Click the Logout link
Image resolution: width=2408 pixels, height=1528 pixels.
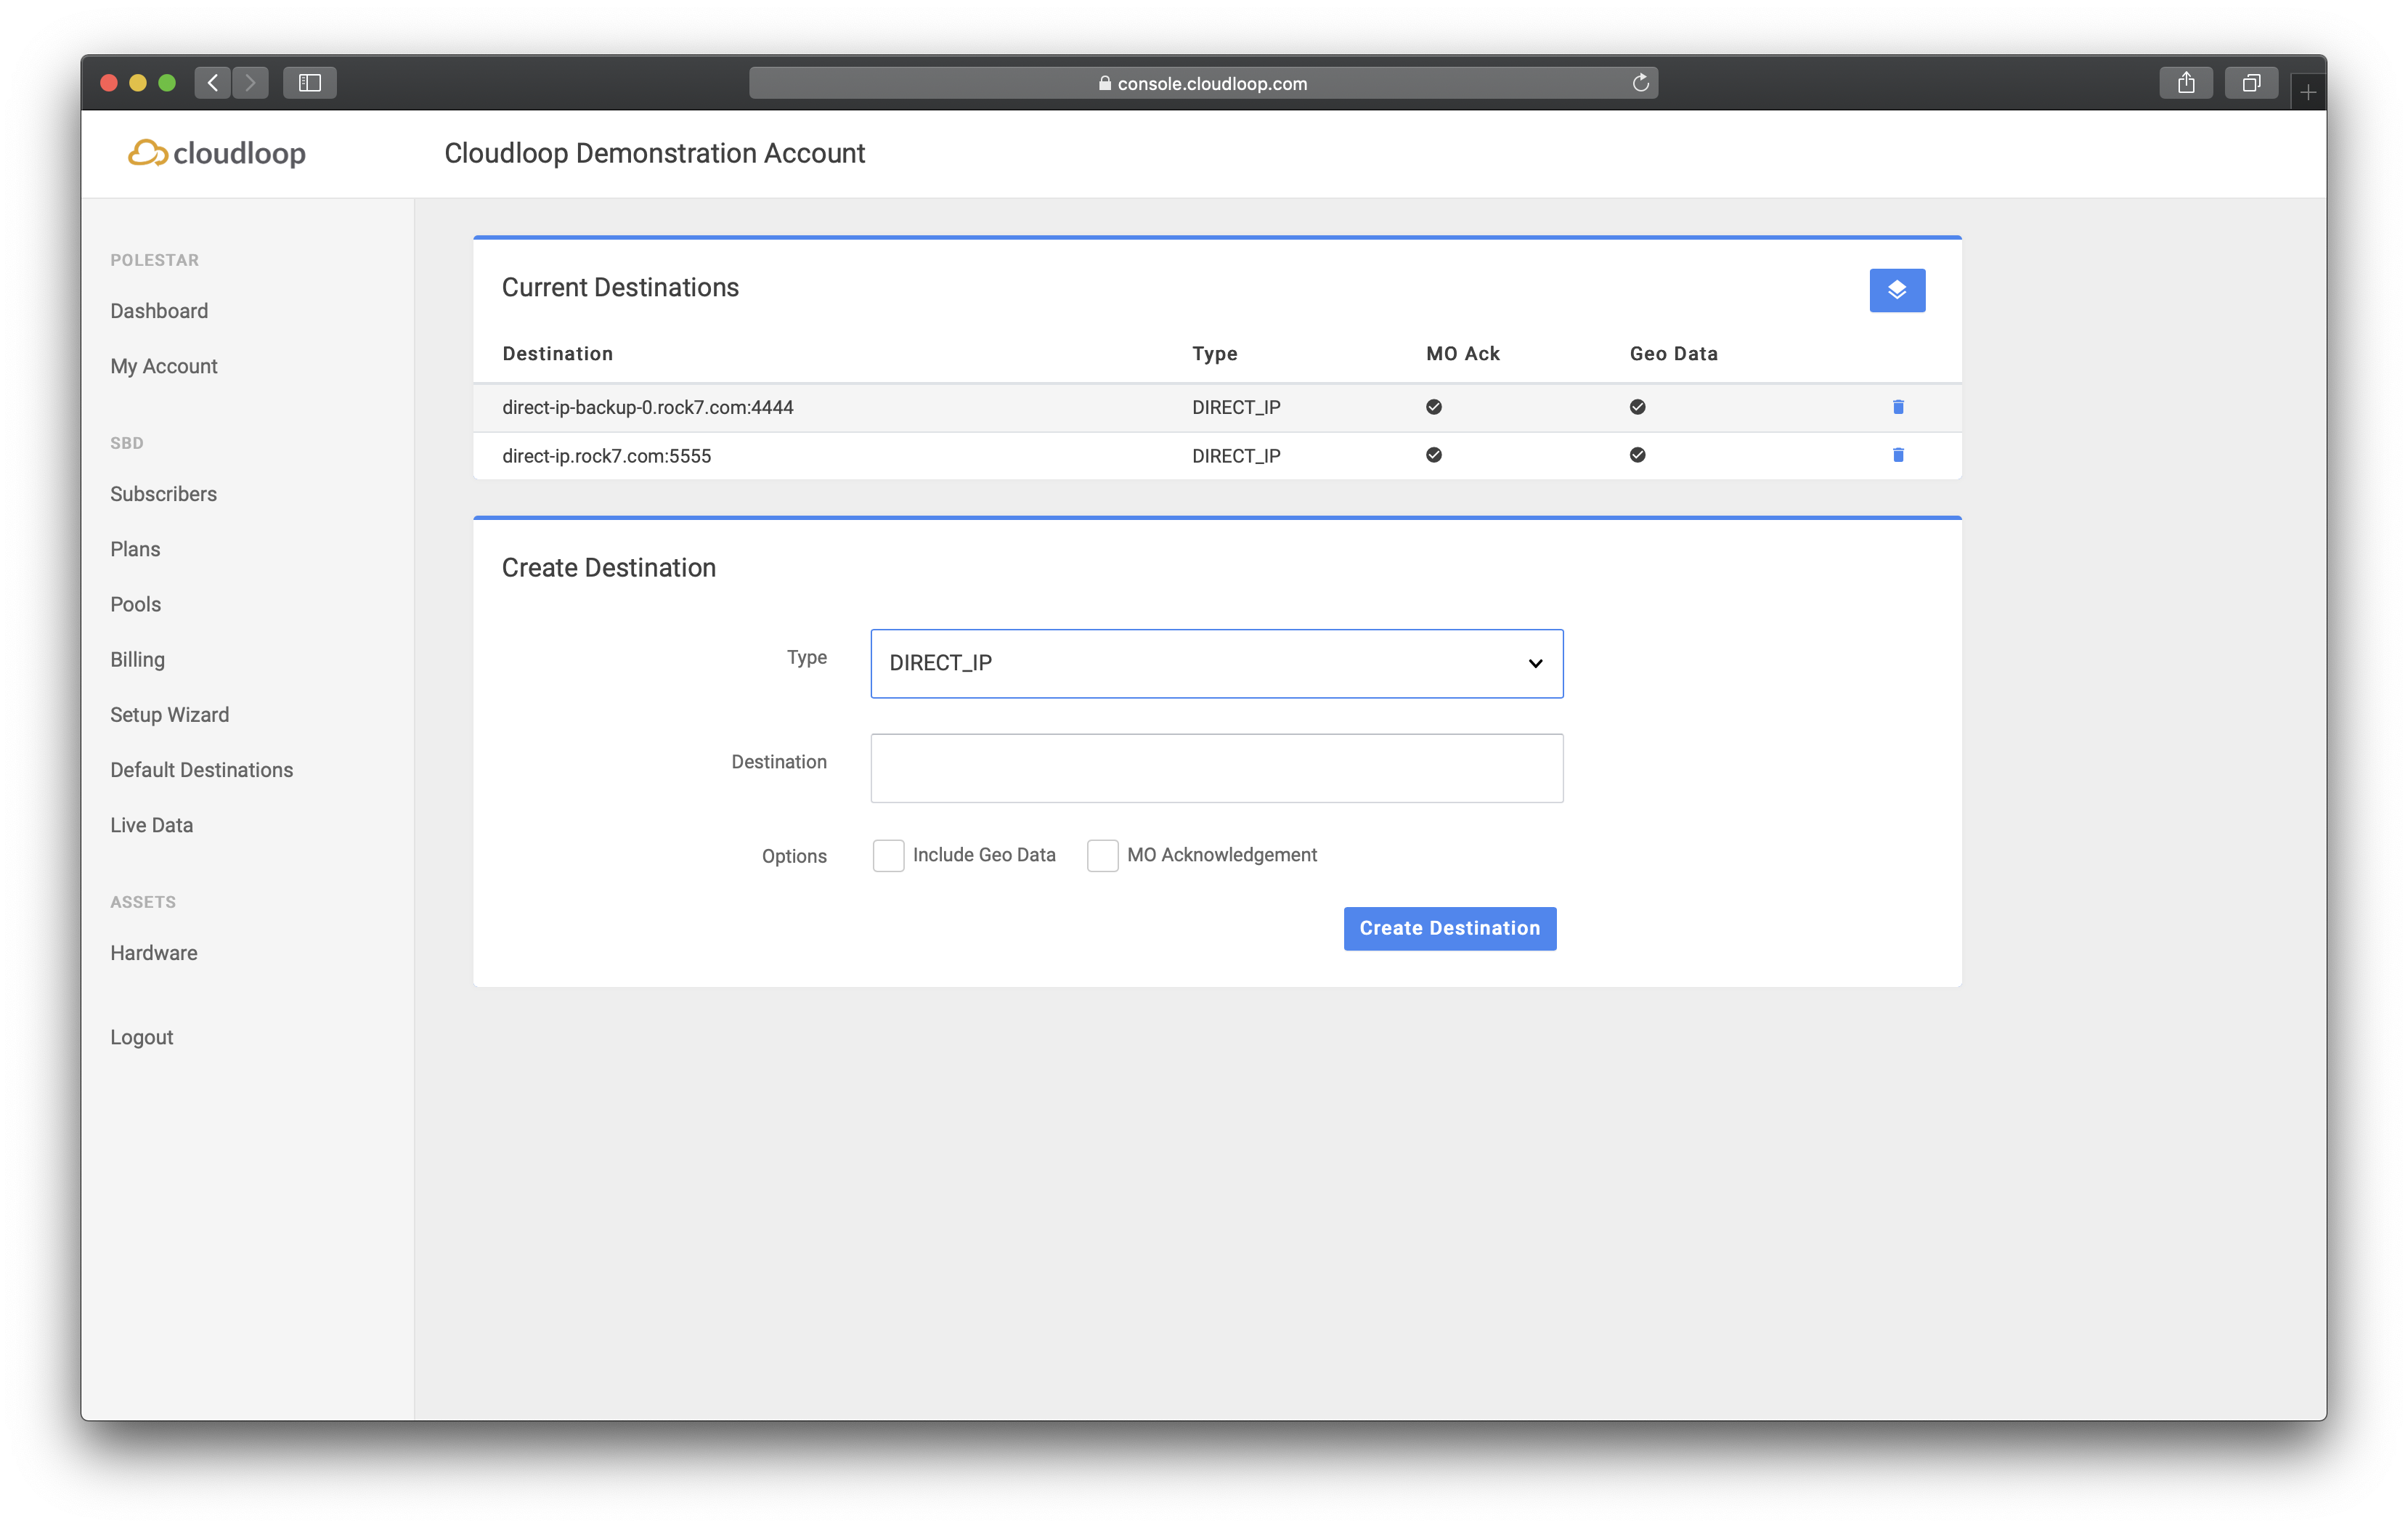coord(141,1037)
